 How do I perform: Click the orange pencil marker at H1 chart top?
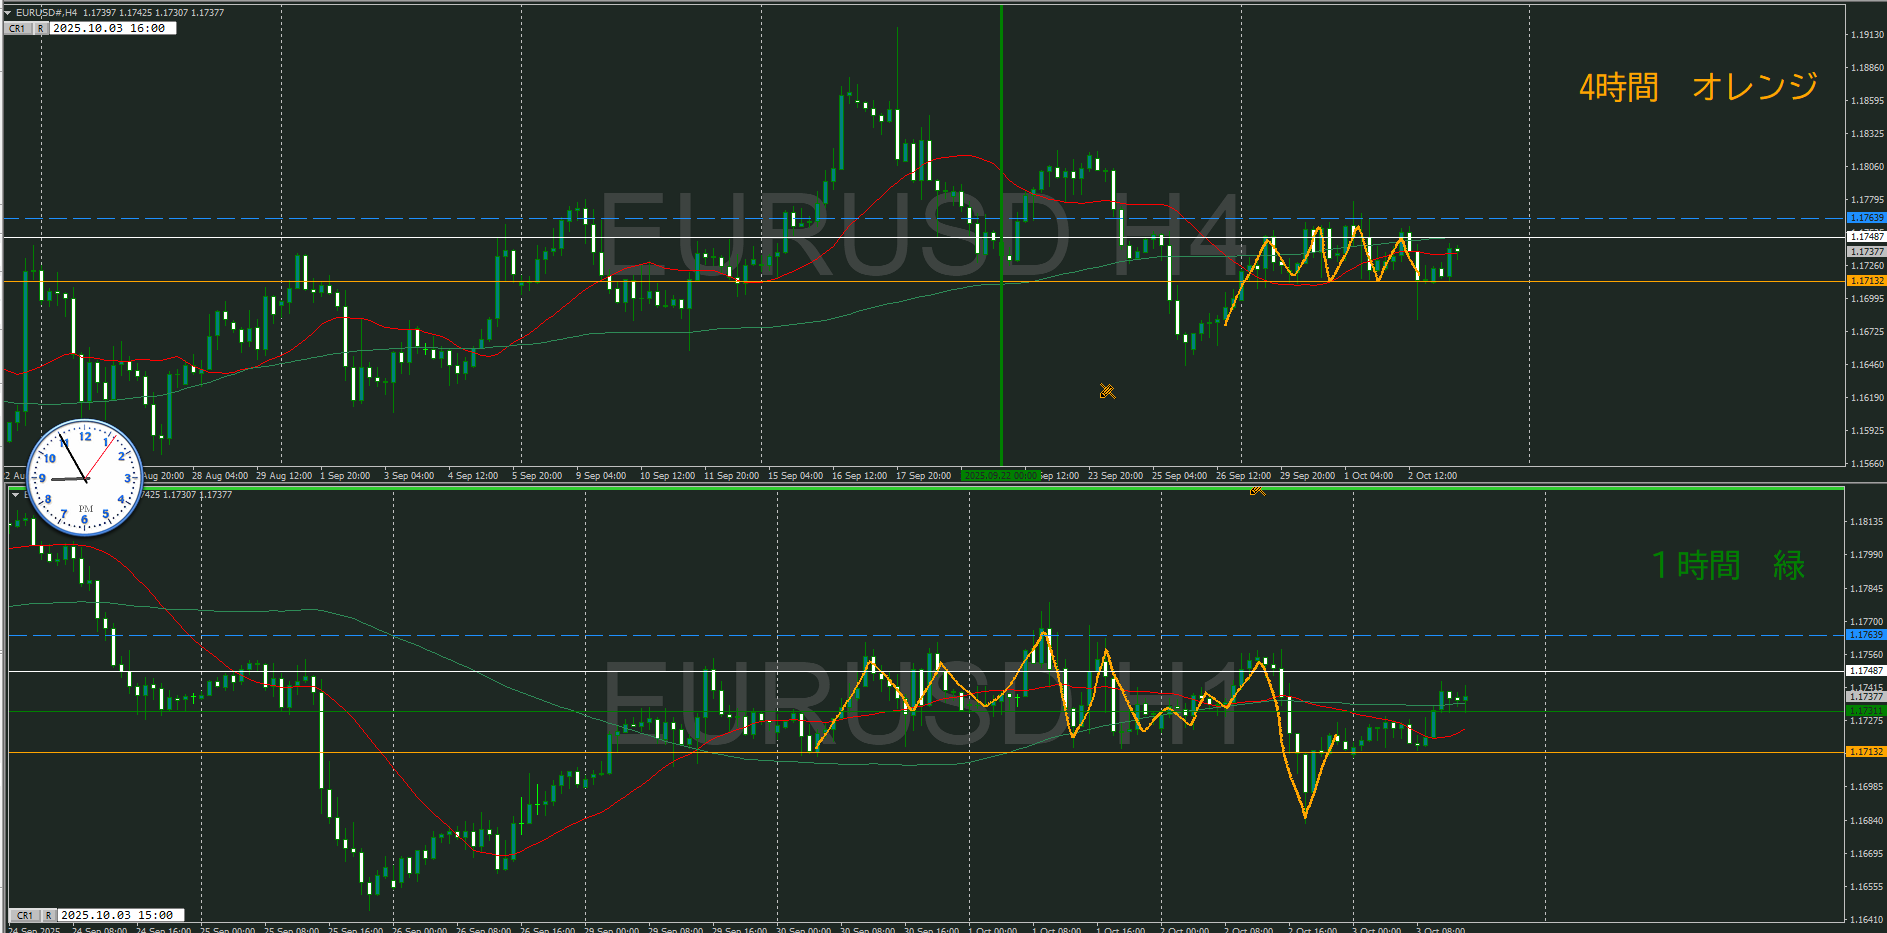pos(1257,490)
